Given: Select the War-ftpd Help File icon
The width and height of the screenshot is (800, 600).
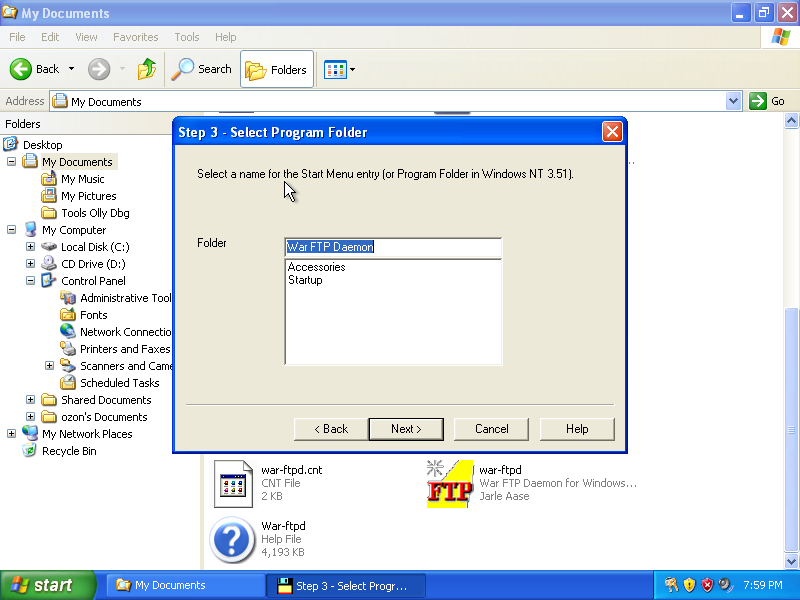Looking at the screenshot, I should click(232, 540).
